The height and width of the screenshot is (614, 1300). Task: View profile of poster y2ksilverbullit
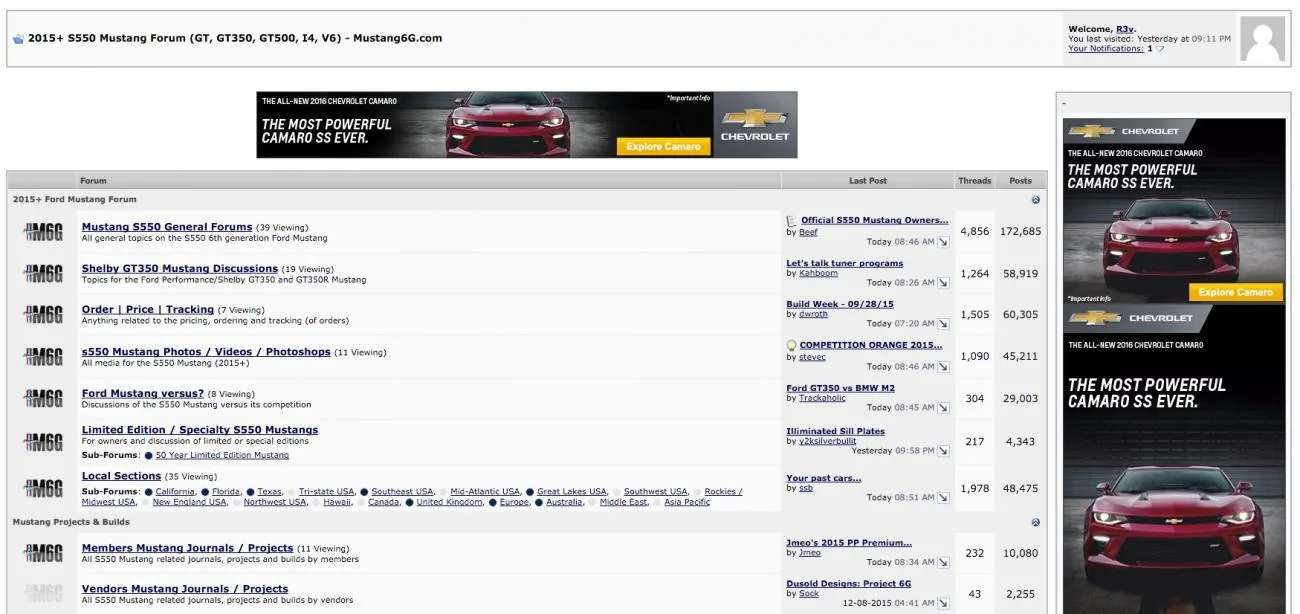click(x=827, y=441)
